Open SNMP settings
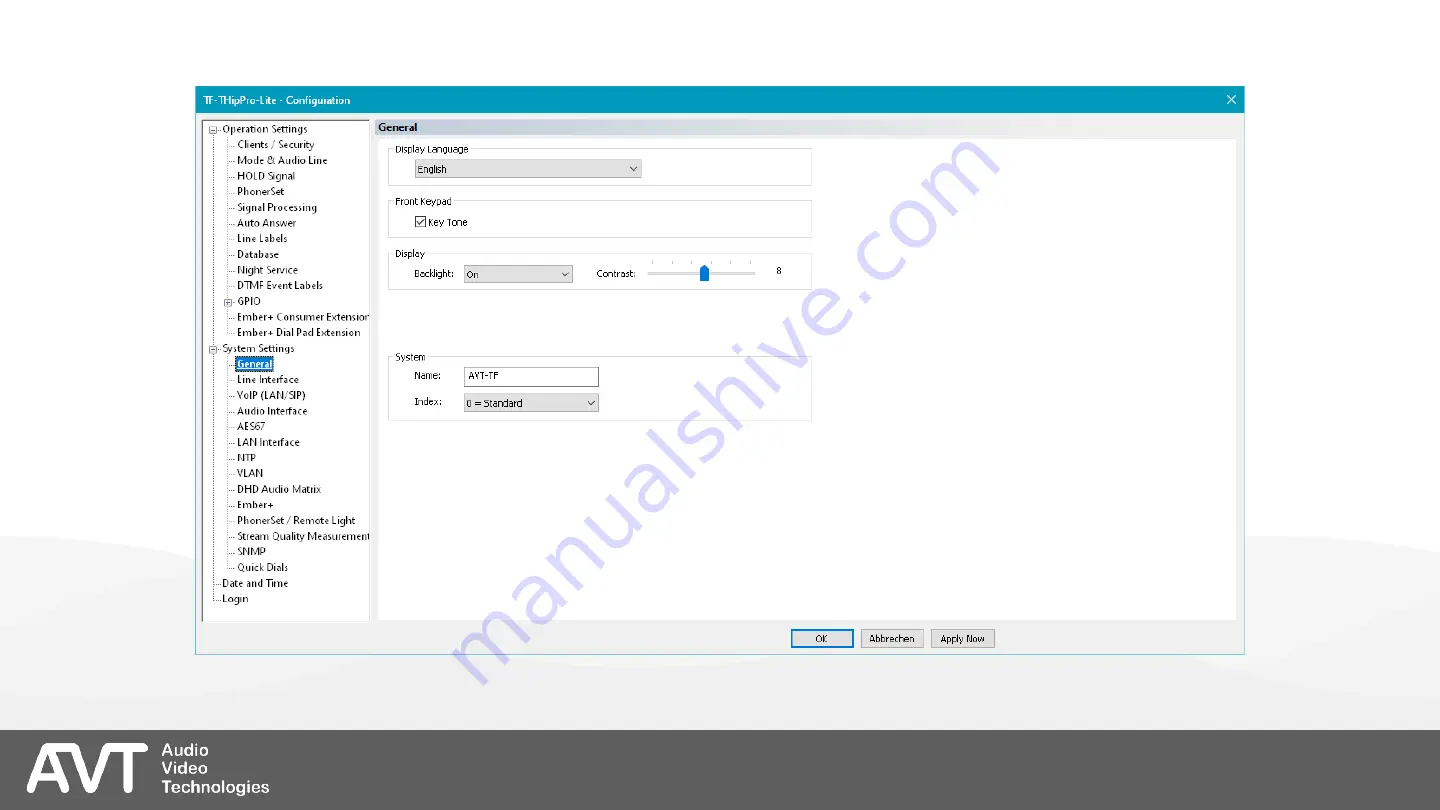 tap(251, 551)
